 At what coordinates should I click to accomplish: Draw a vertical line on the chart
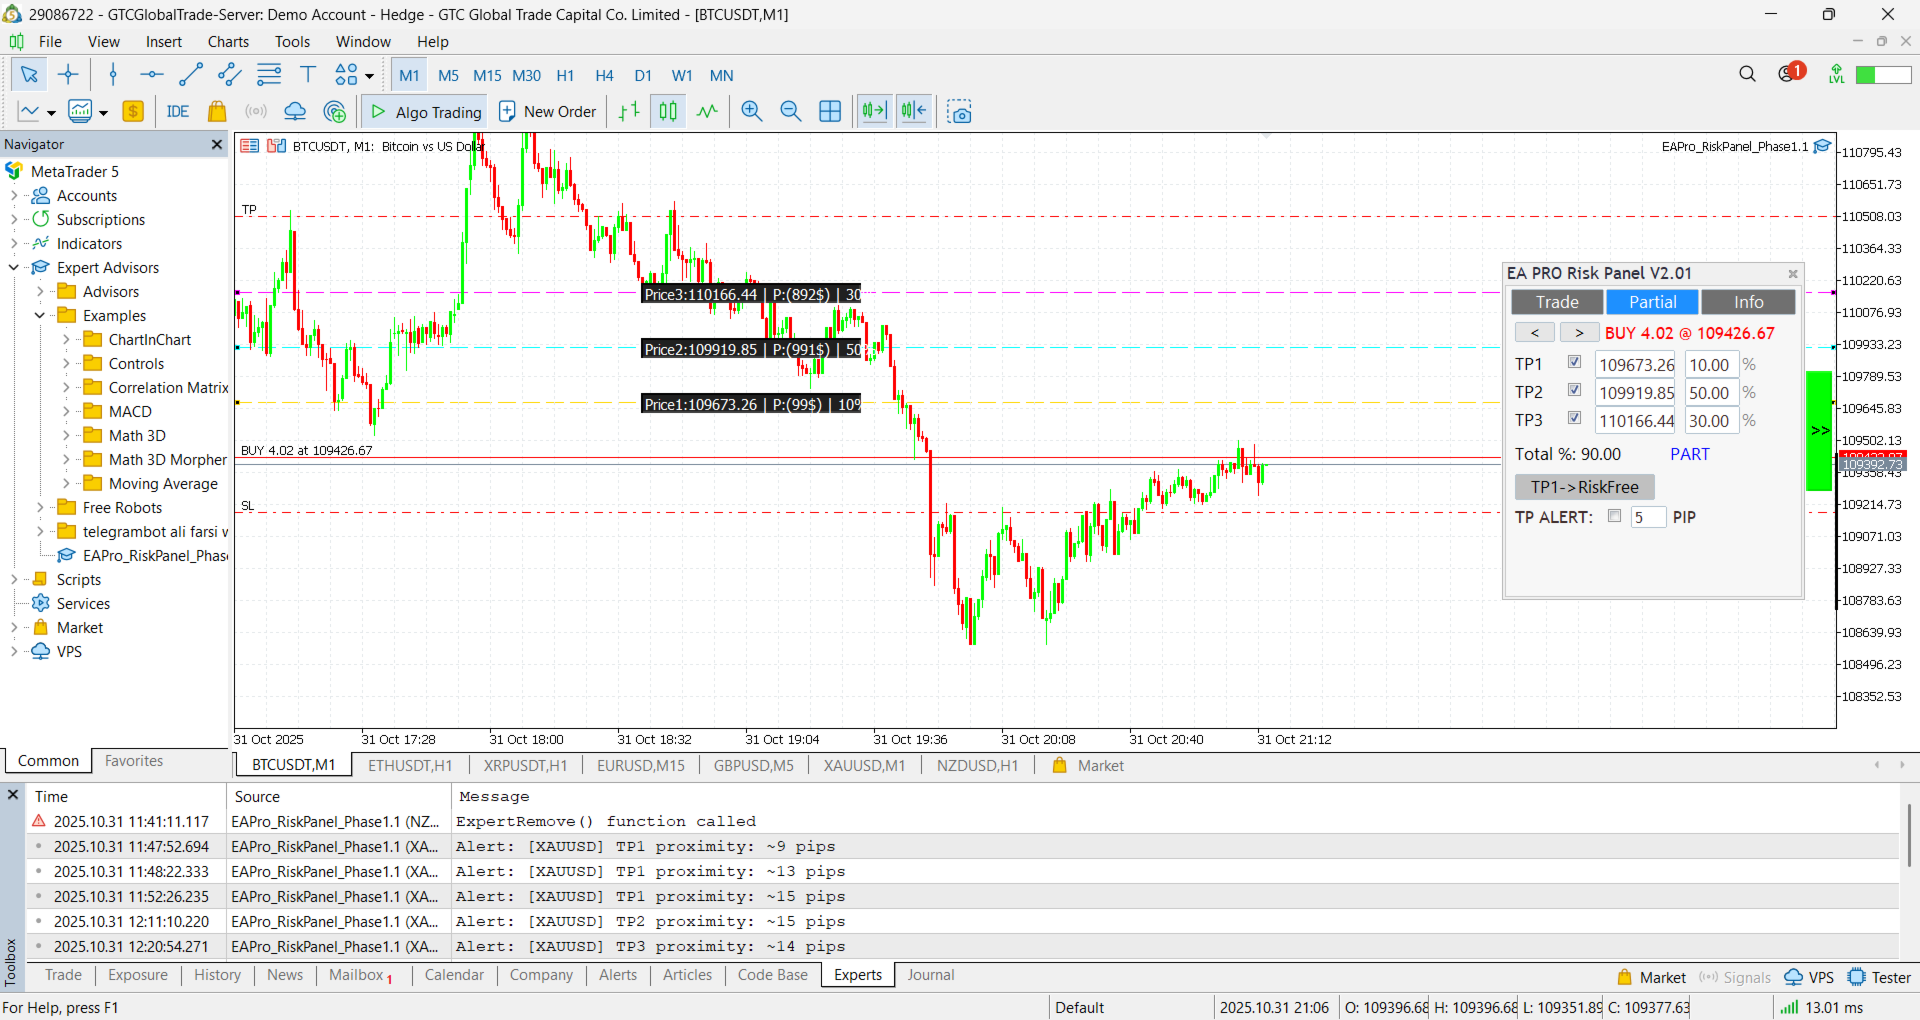pos(113,75)
